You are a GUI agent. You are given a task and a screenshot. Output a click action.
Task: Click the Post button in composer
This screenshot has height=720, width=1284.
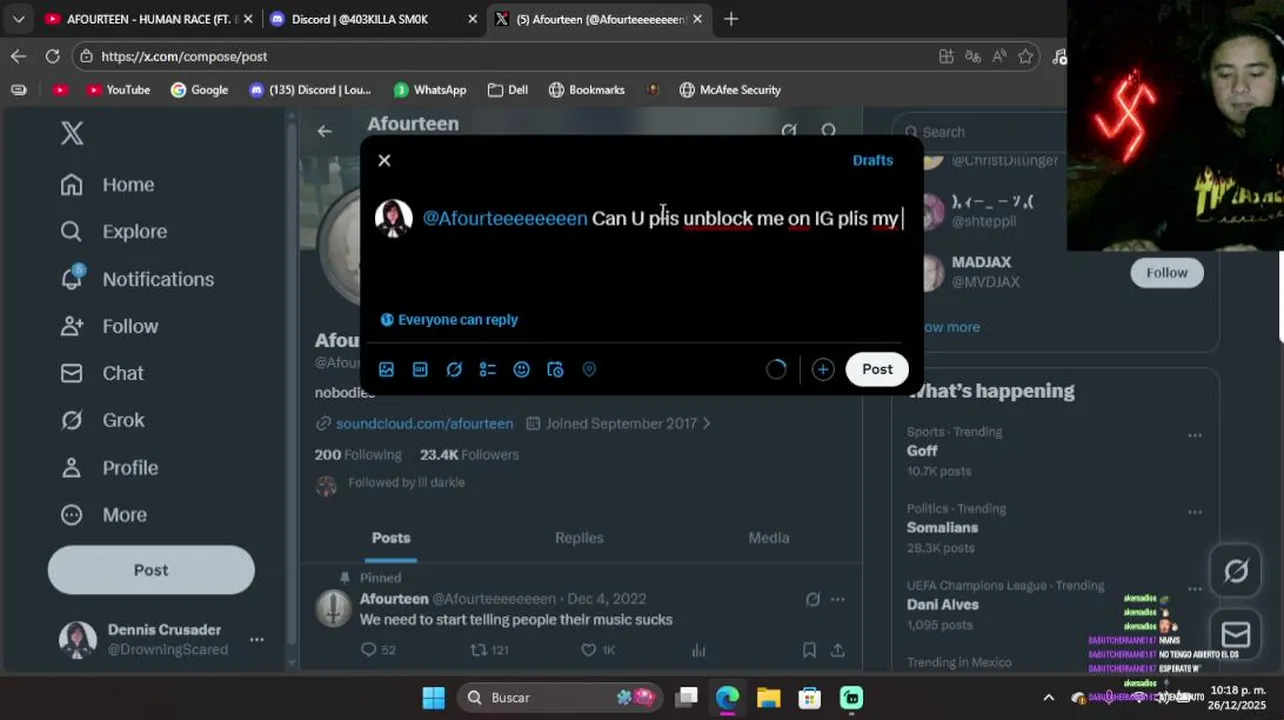[x=877, y=369]
